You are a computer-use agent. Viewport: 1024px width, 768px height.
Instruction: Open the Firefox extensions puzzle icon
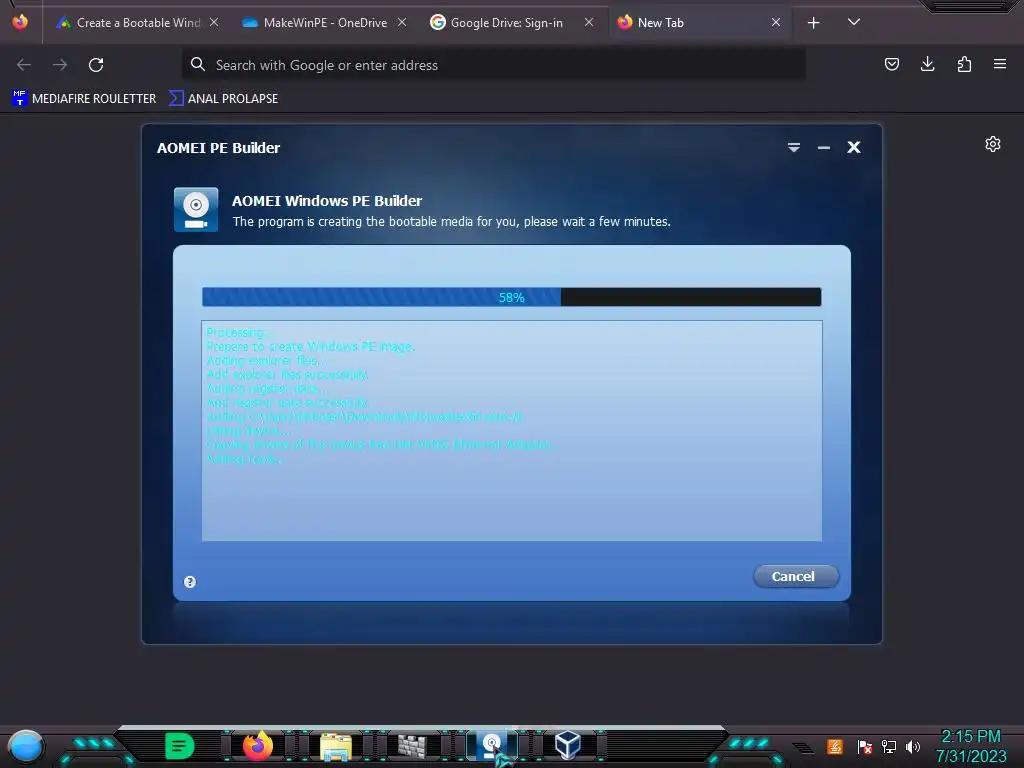click(x=964, y=64)
